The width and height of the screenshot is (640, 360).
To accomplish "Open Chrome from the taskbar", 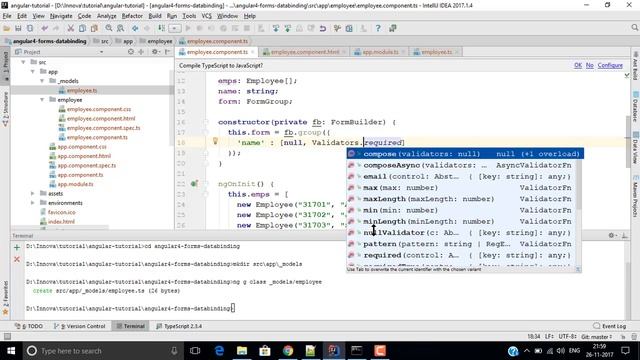I will 288,351.
